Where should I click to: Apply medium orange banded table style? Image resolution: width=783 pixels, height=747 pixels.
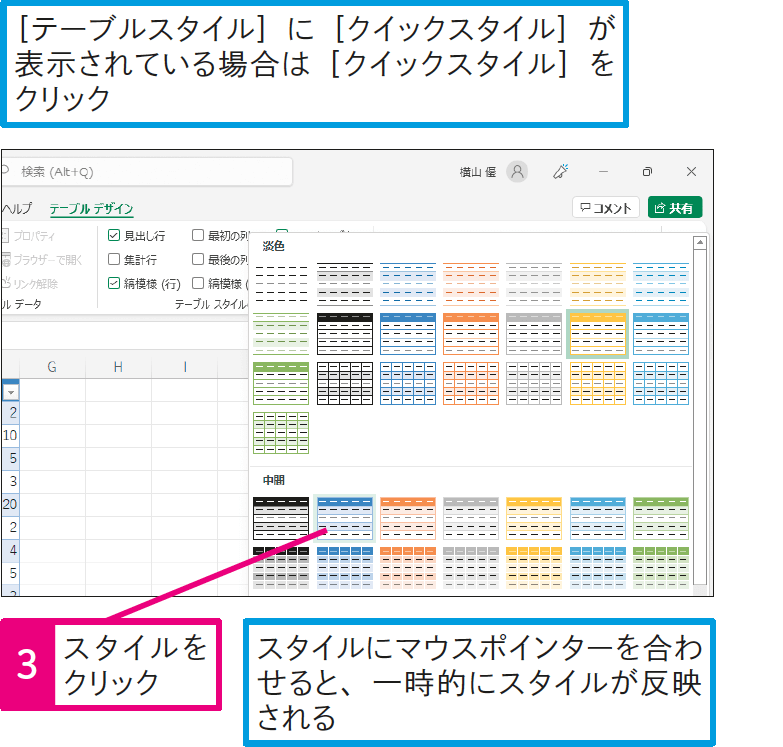pyautogui.click(x=408, y=518)
